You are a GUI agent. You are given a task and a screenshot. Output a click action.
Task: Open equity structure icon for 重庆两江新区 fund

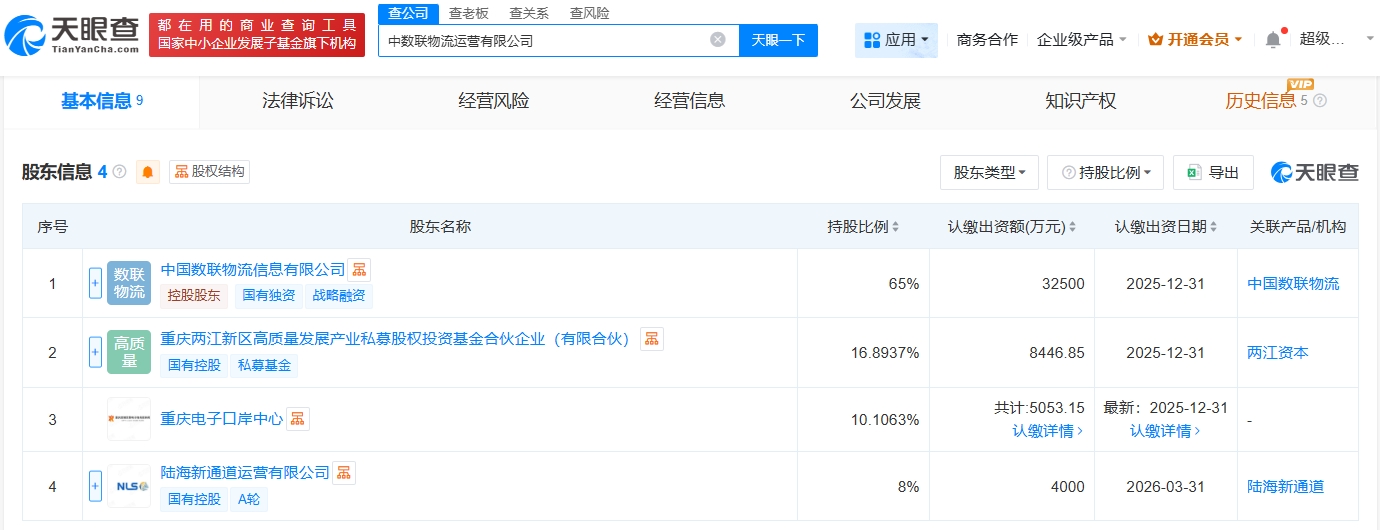coord(652,339)
